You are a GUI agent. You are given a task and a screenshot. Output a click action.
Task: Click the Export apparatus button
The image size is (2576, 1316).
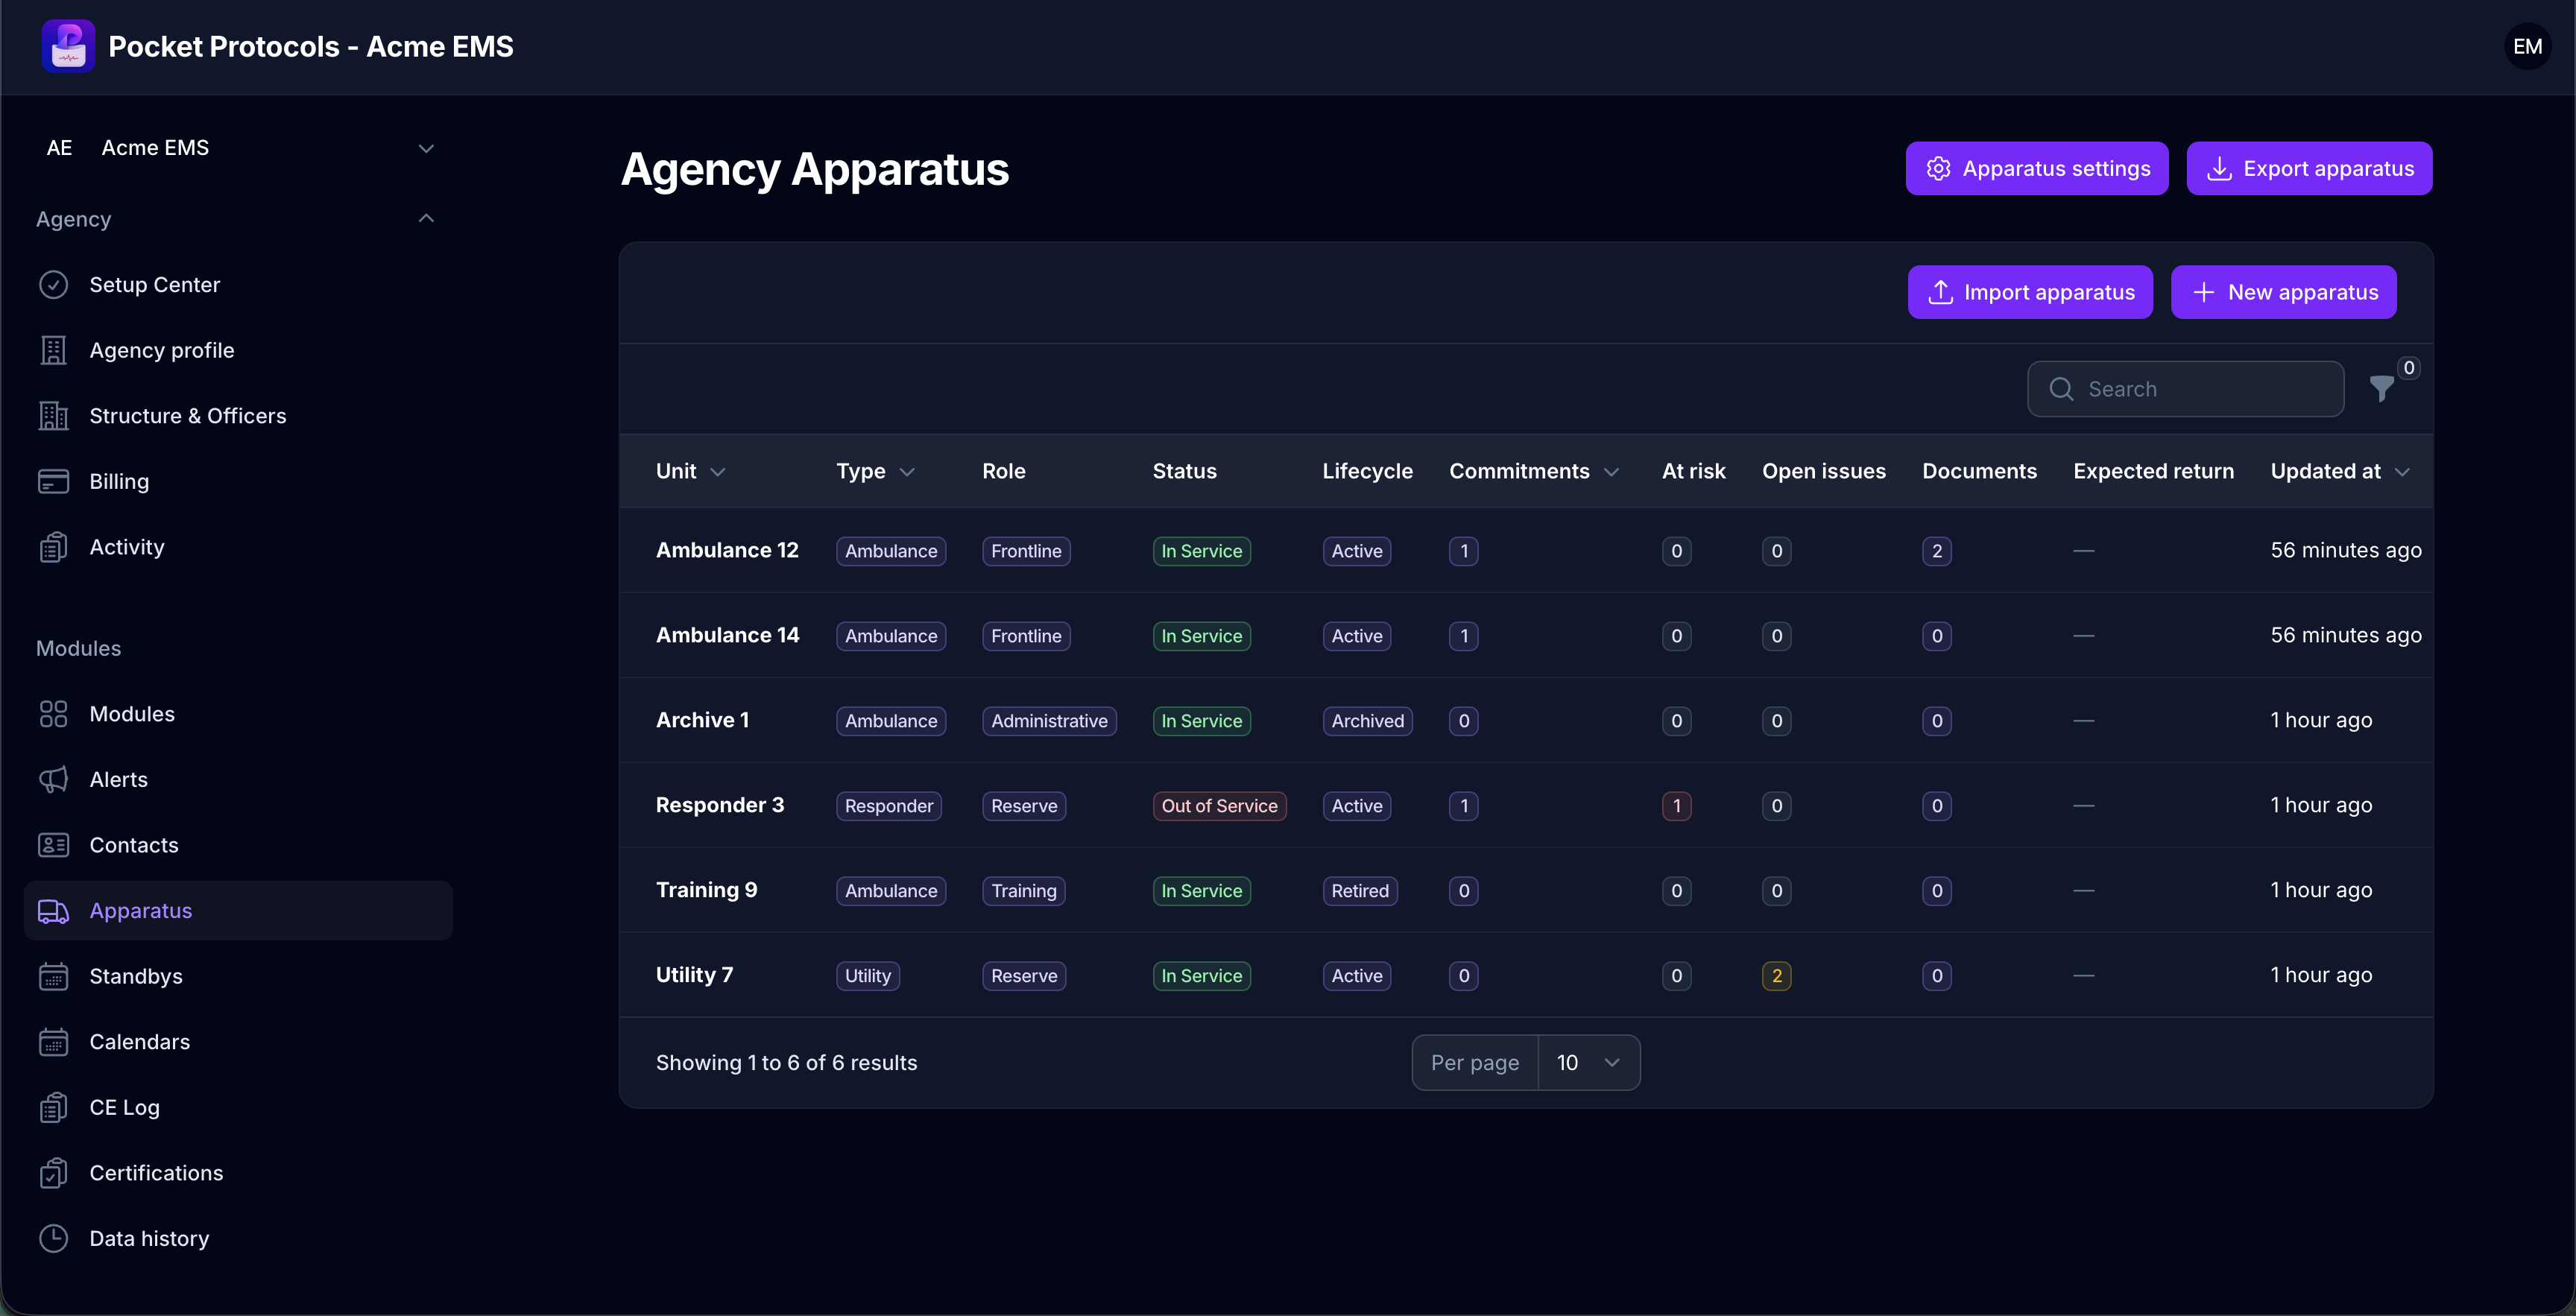[x=2310, y=168]
